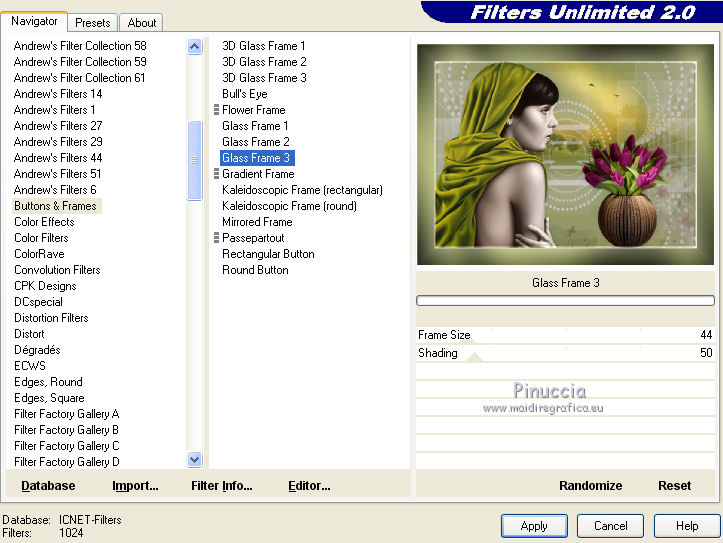This screenshot has width=723, height=543.
Task: Select Andrew's Filters 29 category
Action: 58,142
